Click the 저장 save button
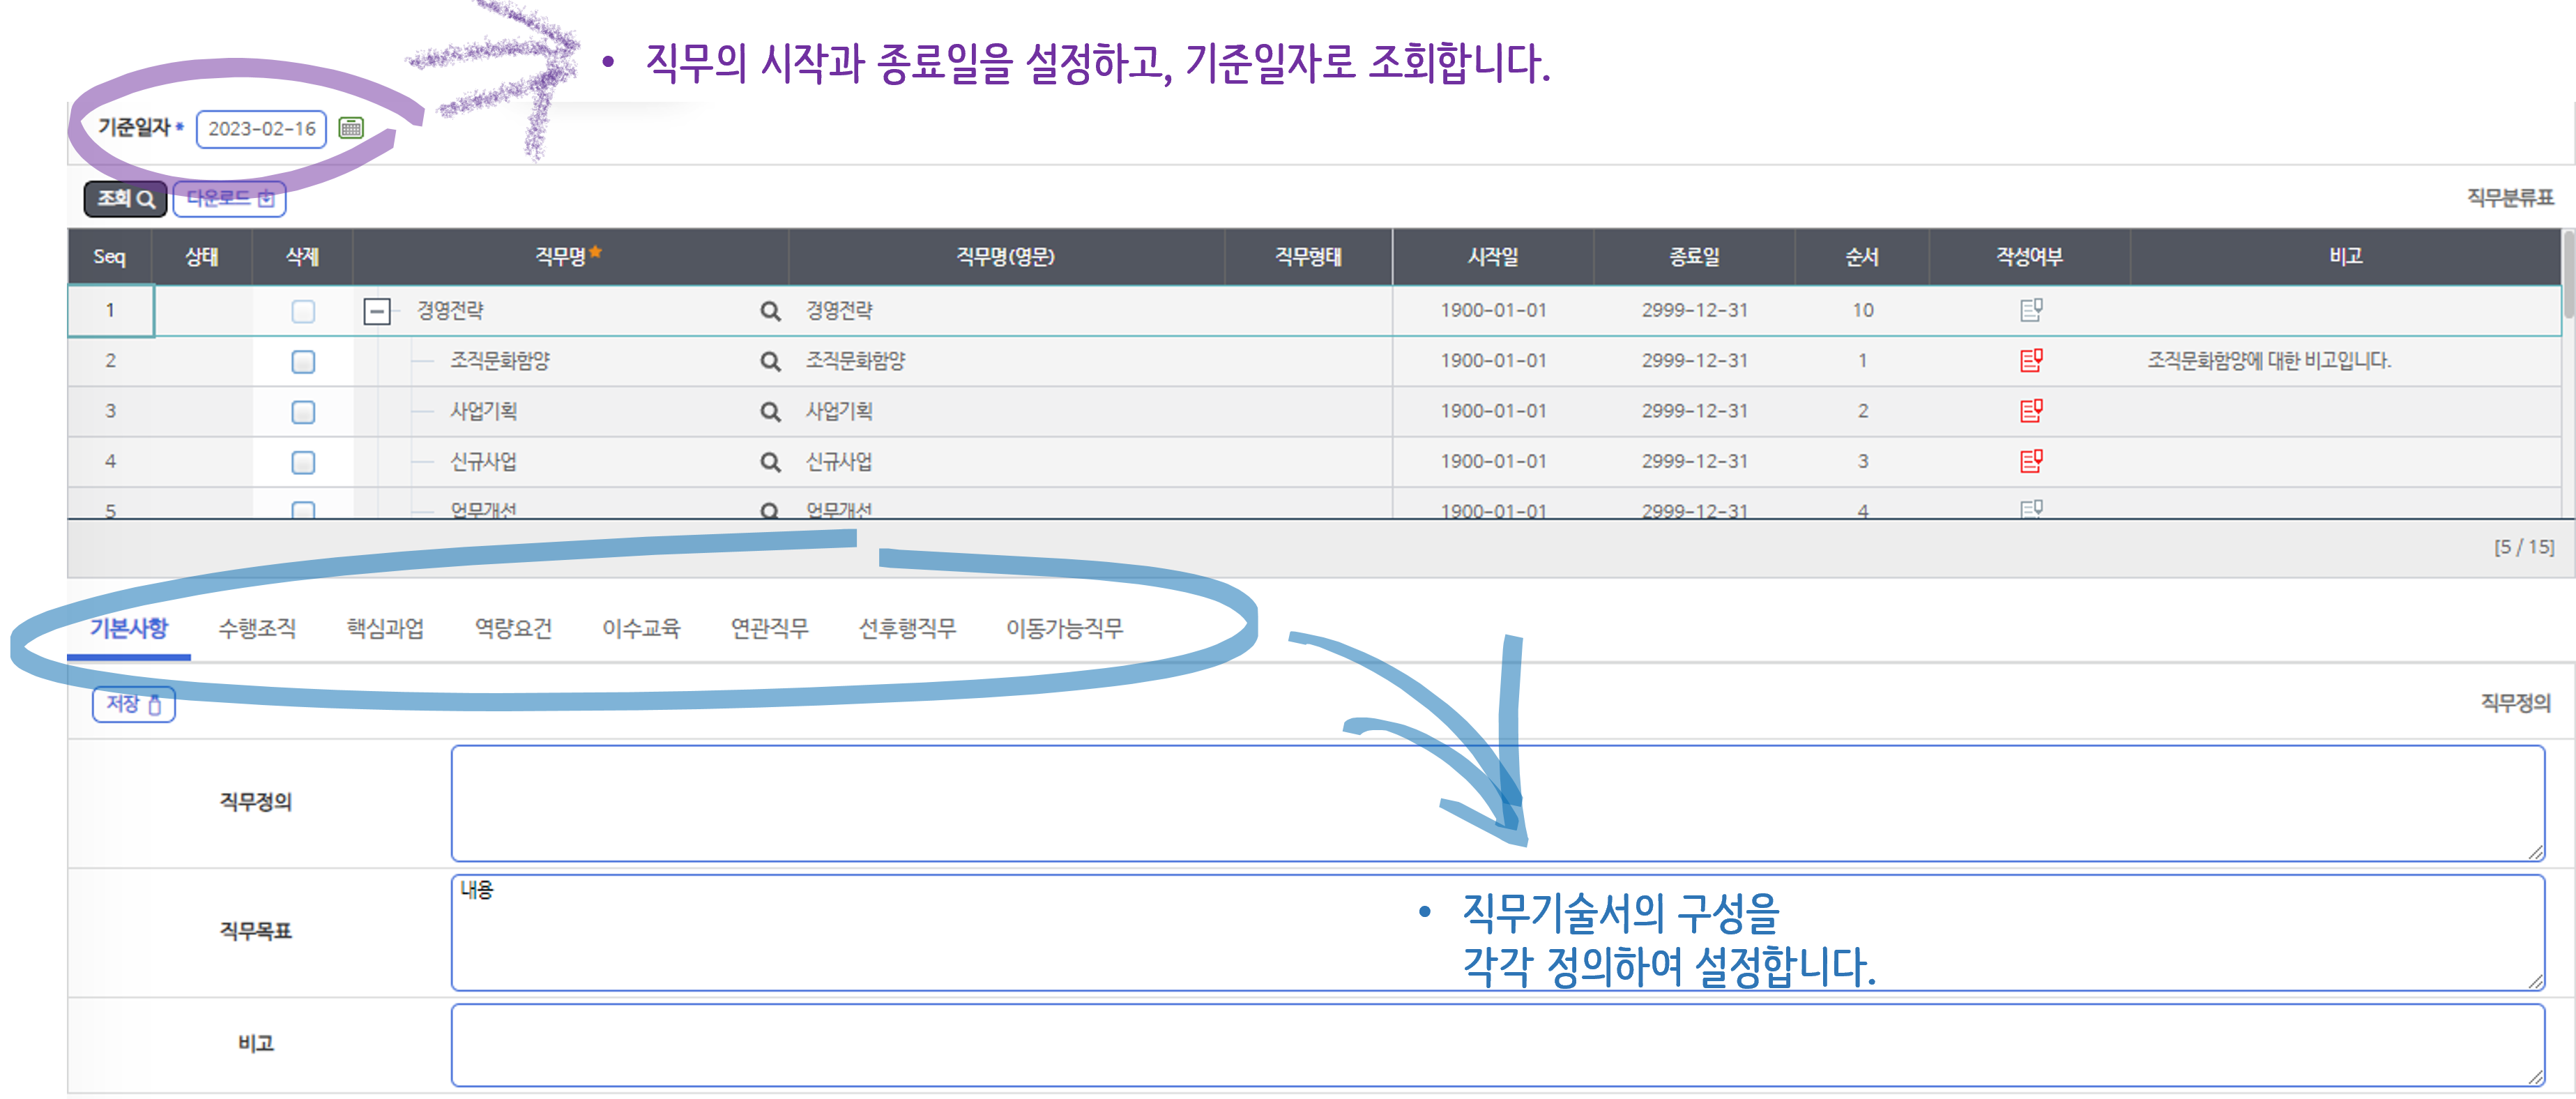This screenshot has width=2576, height=1099. 134,704
